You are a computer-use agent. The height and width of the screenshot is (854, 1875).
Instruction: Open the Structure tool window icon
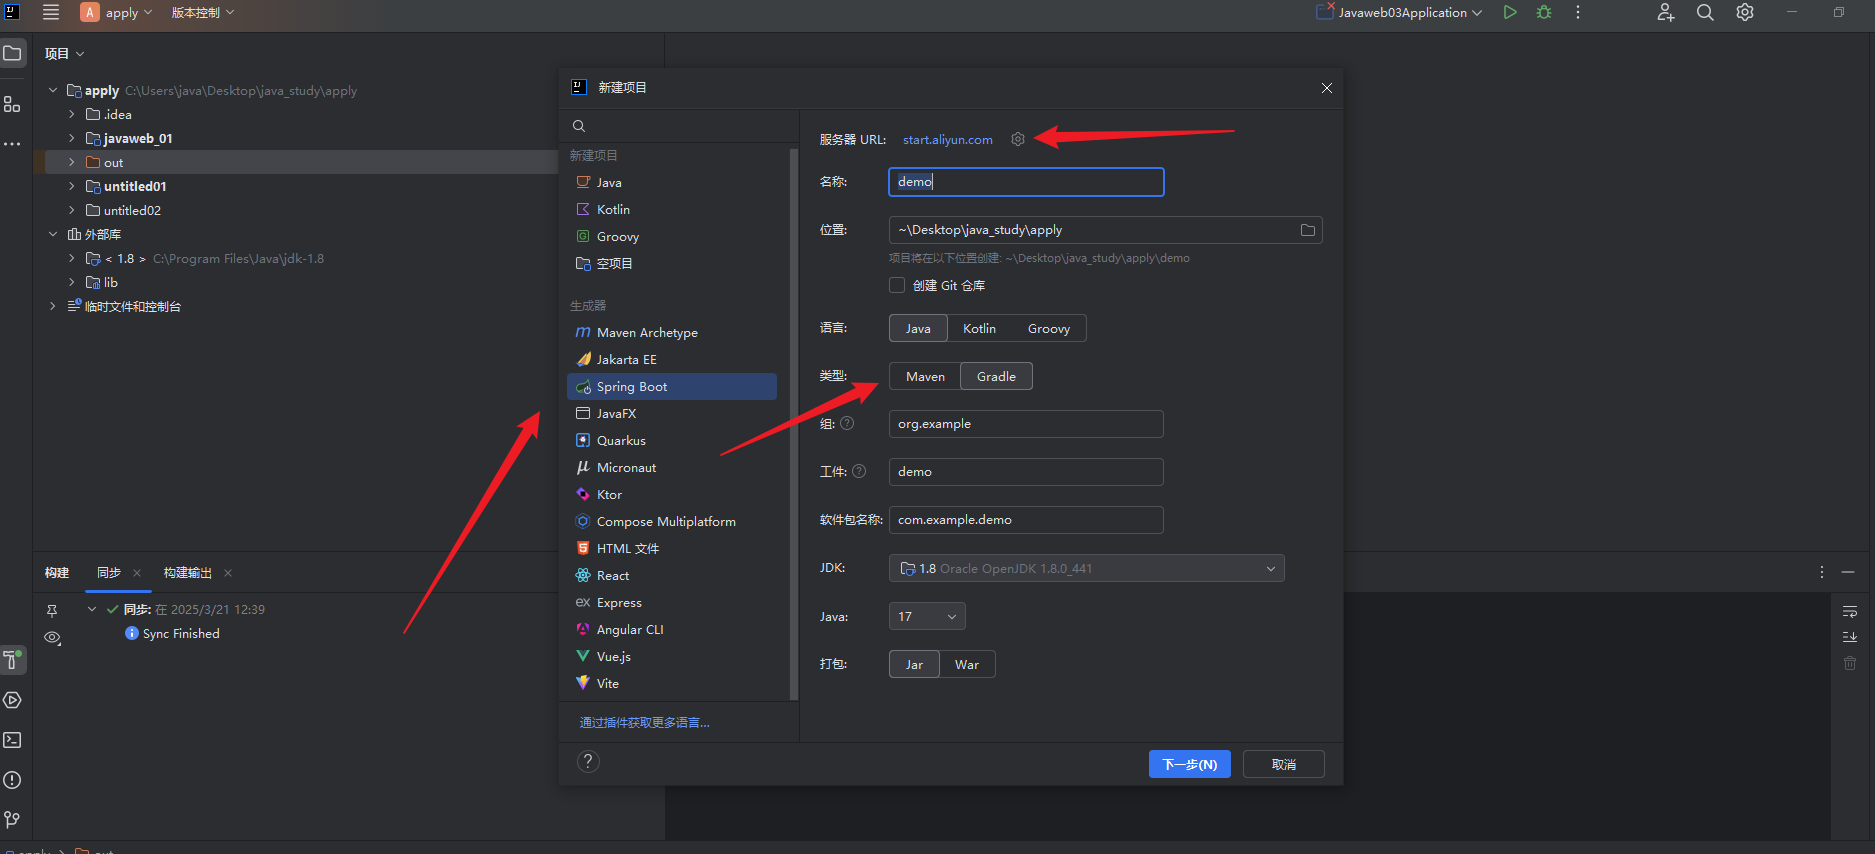pyautogui.click(x=12, y=103)
